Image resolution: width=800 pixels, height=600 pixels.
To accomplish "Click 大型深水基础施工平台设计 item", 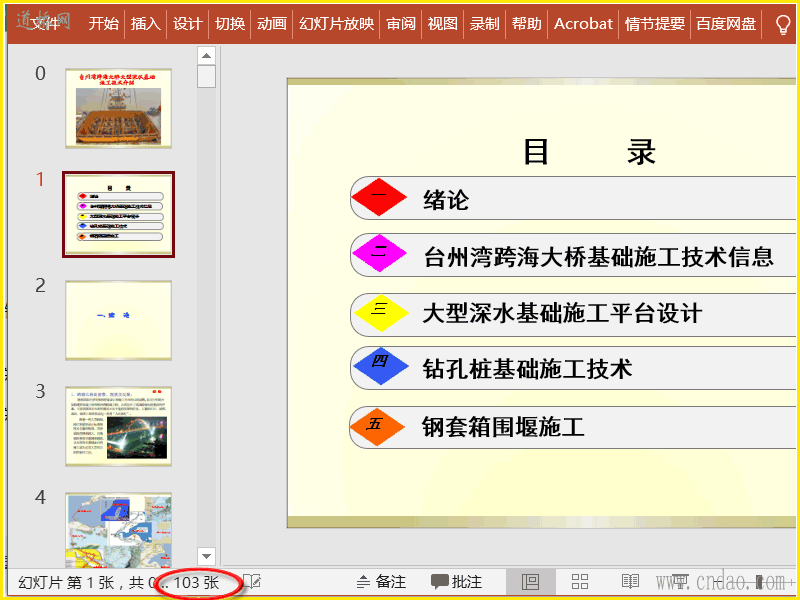I will pos(562,313).
